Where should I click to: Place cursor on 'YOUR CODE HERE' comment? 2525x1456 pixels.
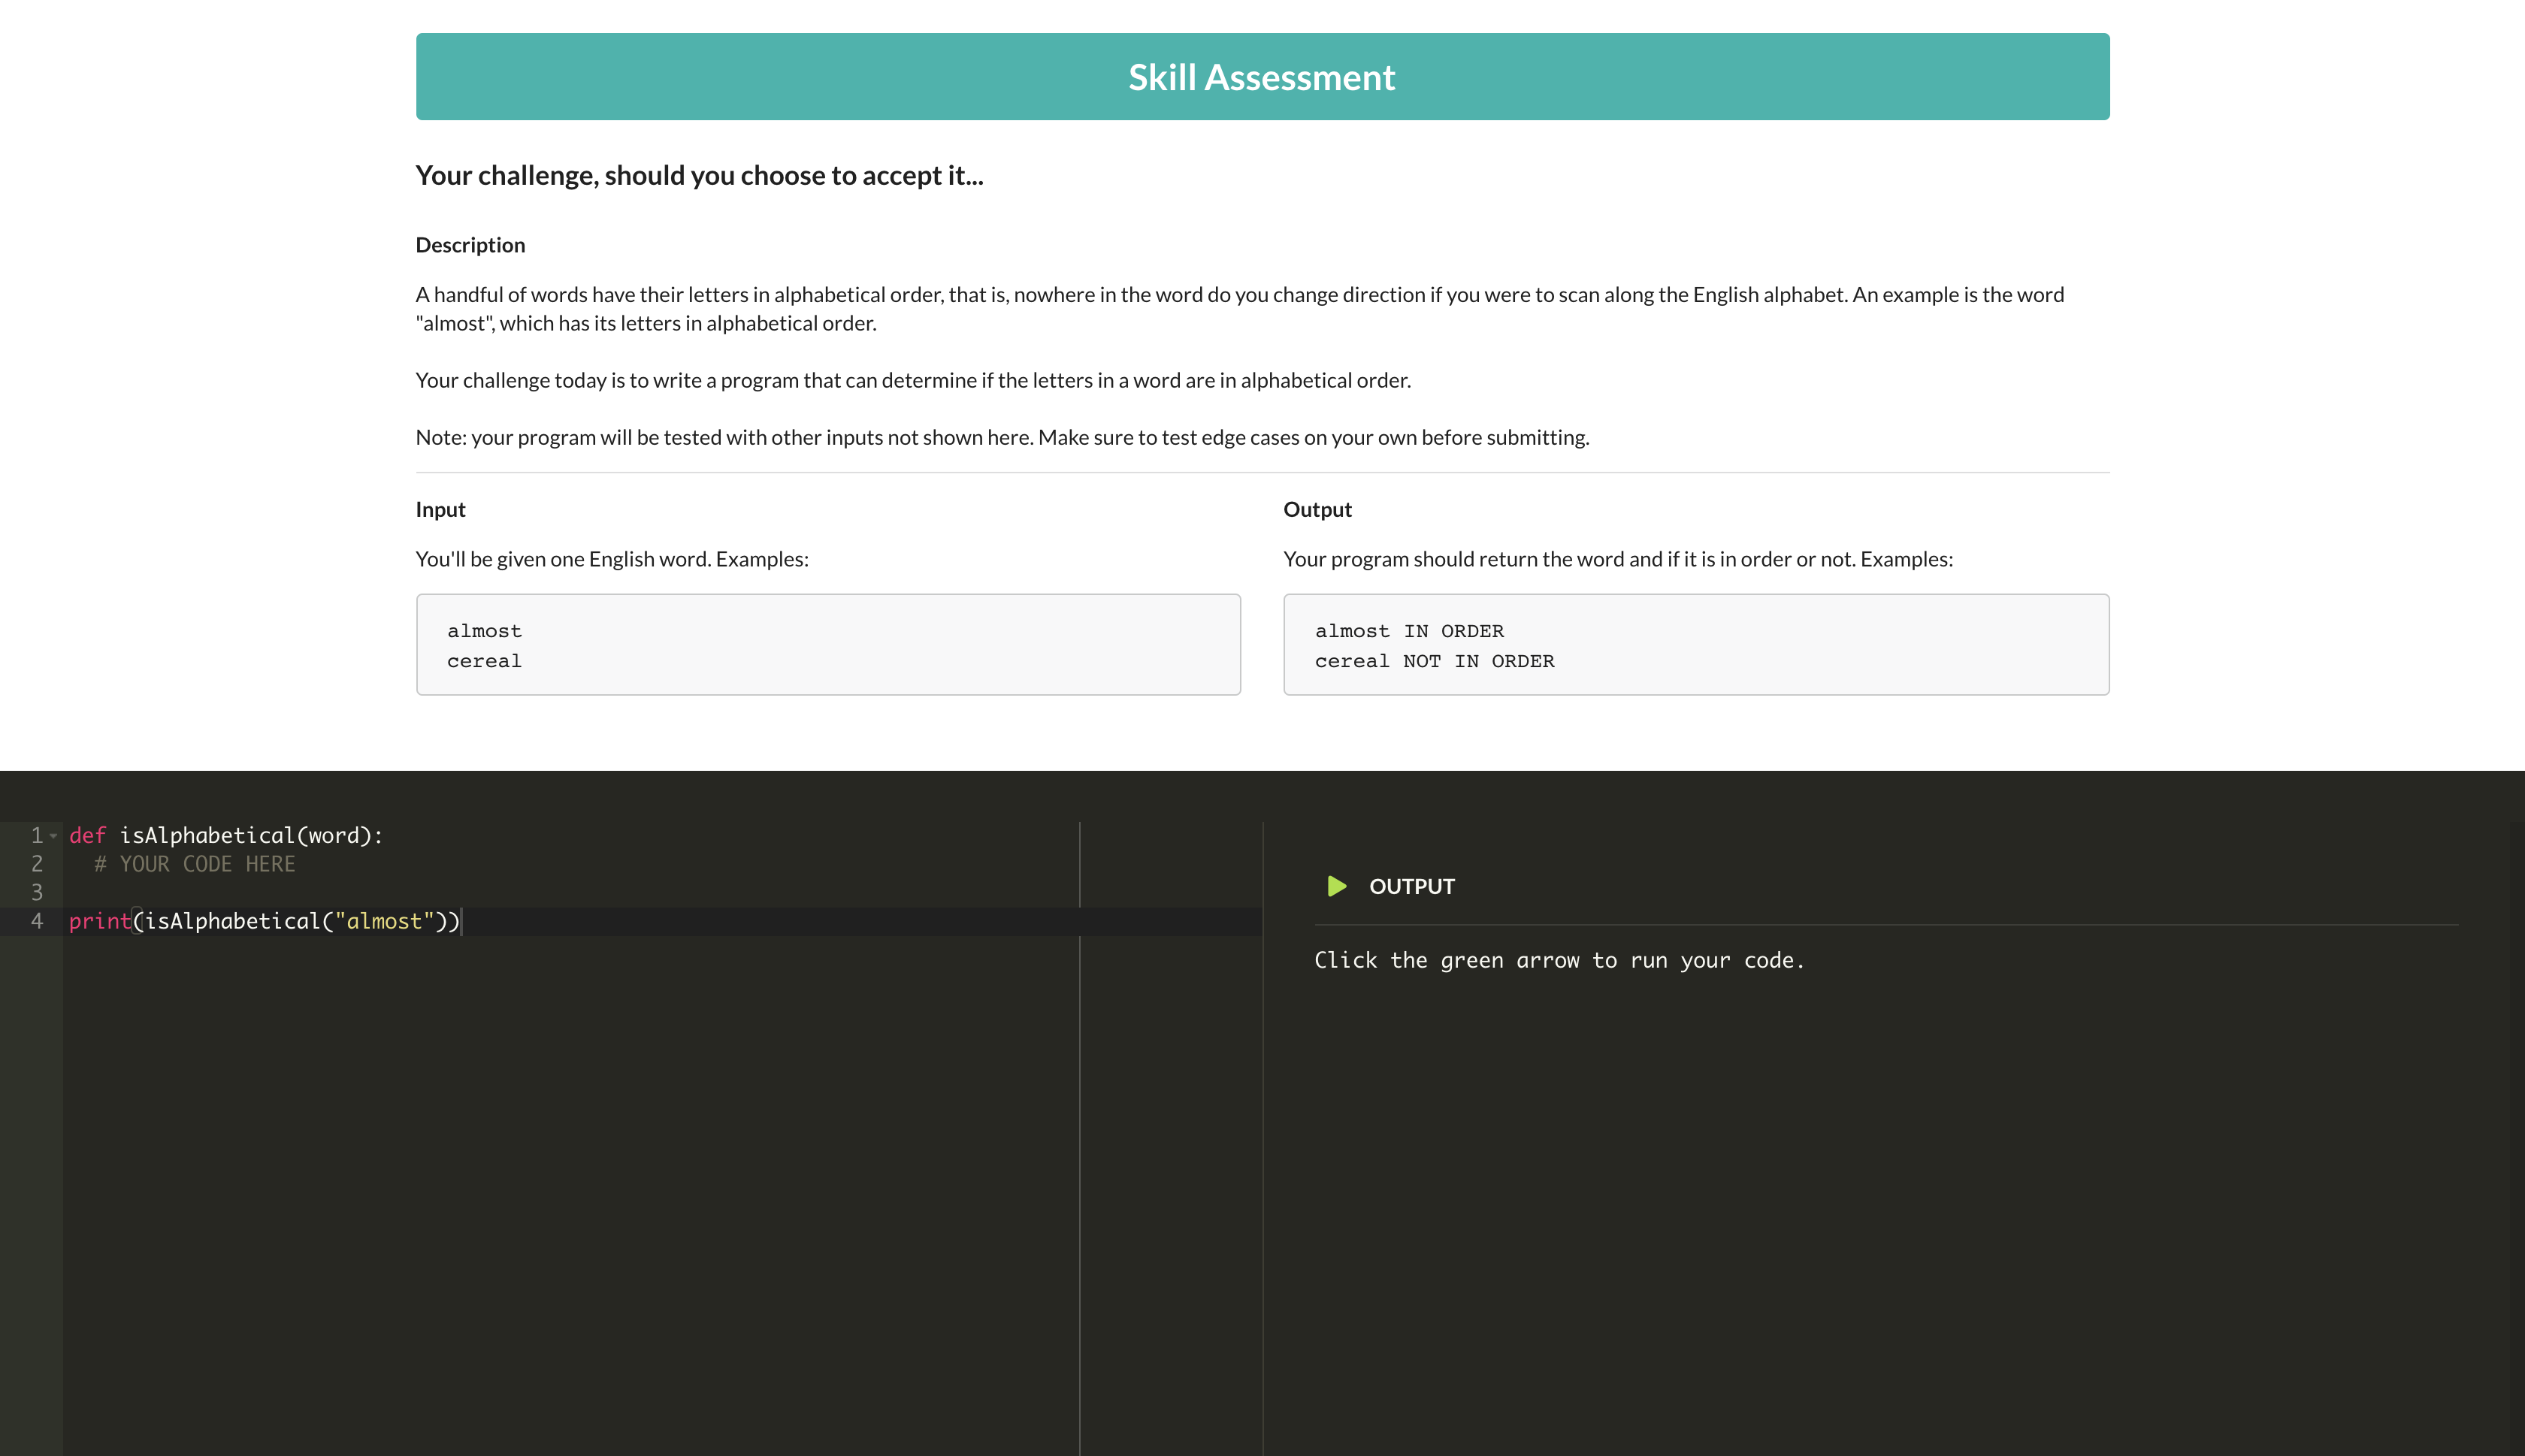(206, 864)
